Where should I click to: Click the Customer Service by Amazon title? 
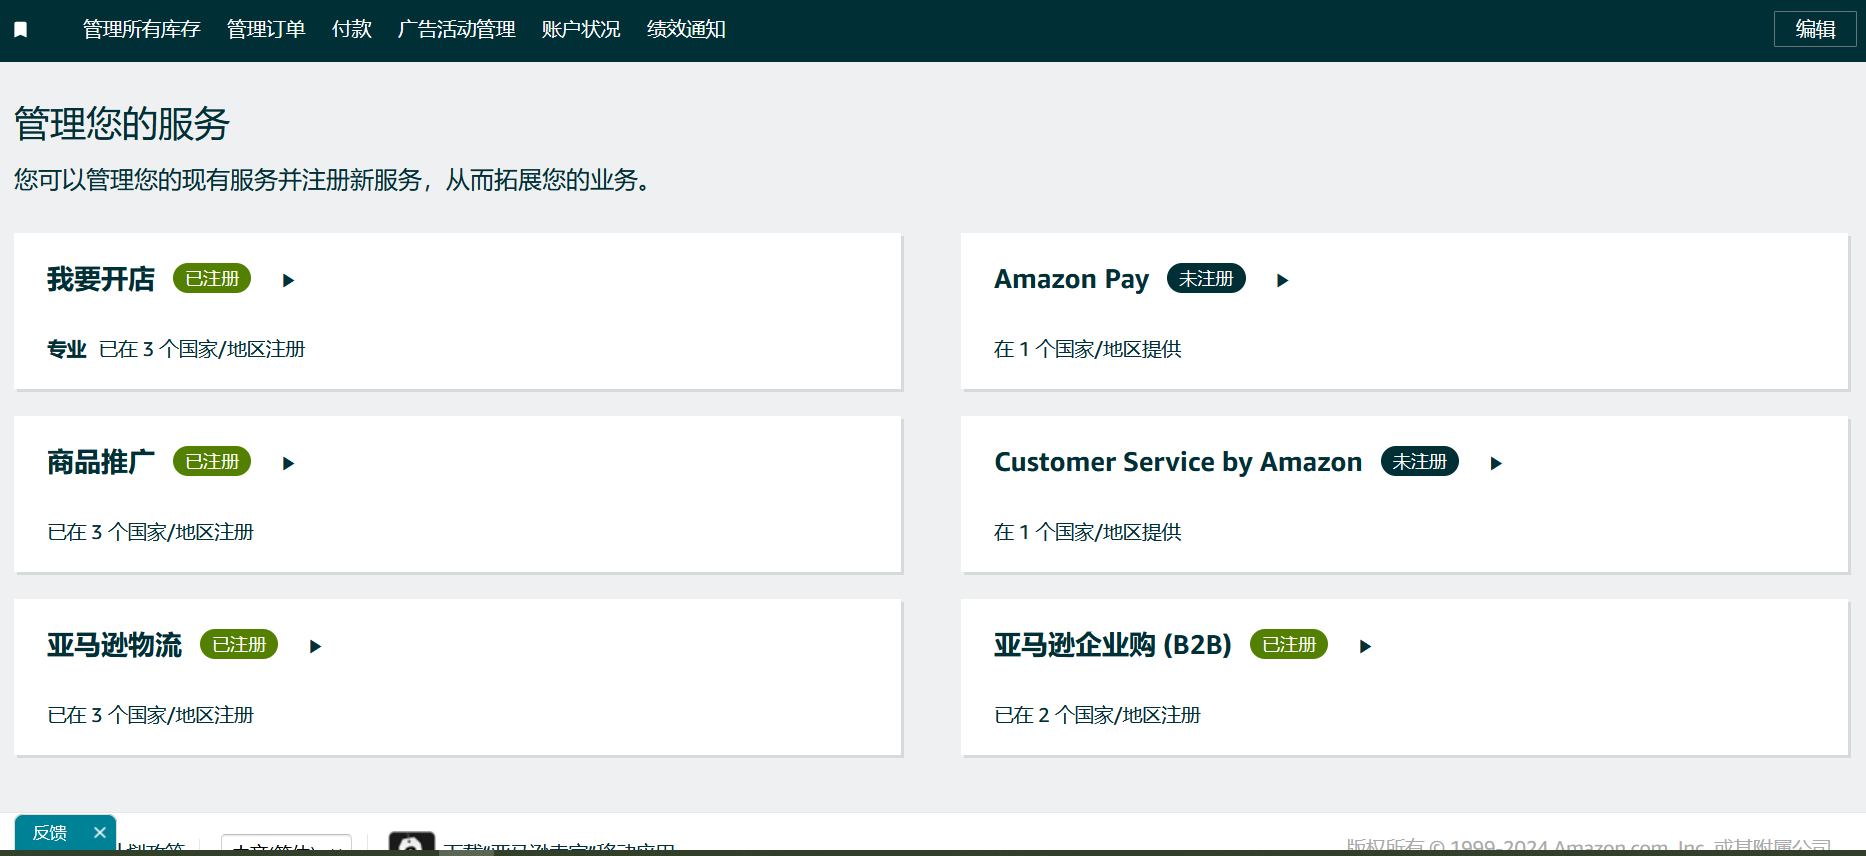pos(1177,462)
